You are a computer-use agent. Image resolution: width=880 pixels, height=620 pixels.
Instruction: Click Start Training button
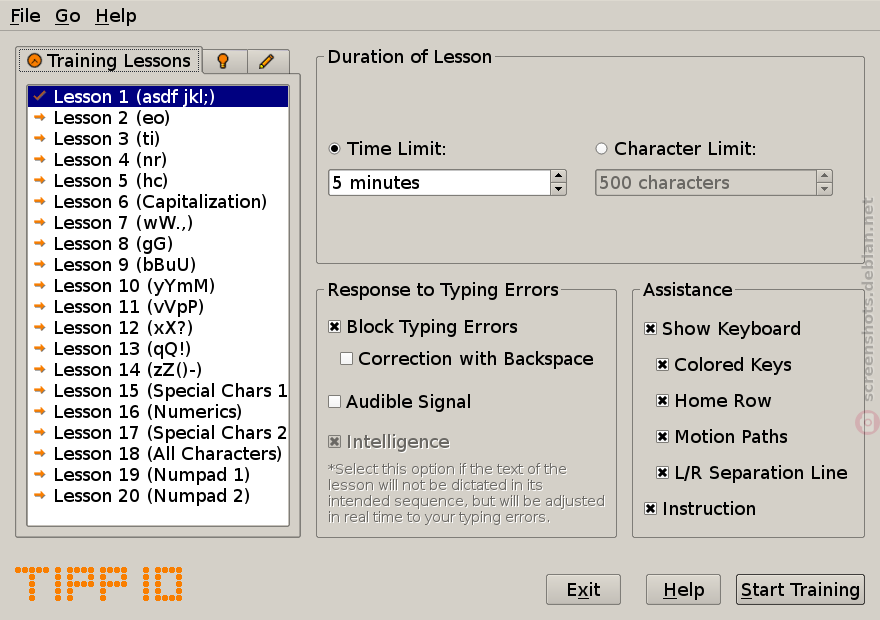click(800, 590)
